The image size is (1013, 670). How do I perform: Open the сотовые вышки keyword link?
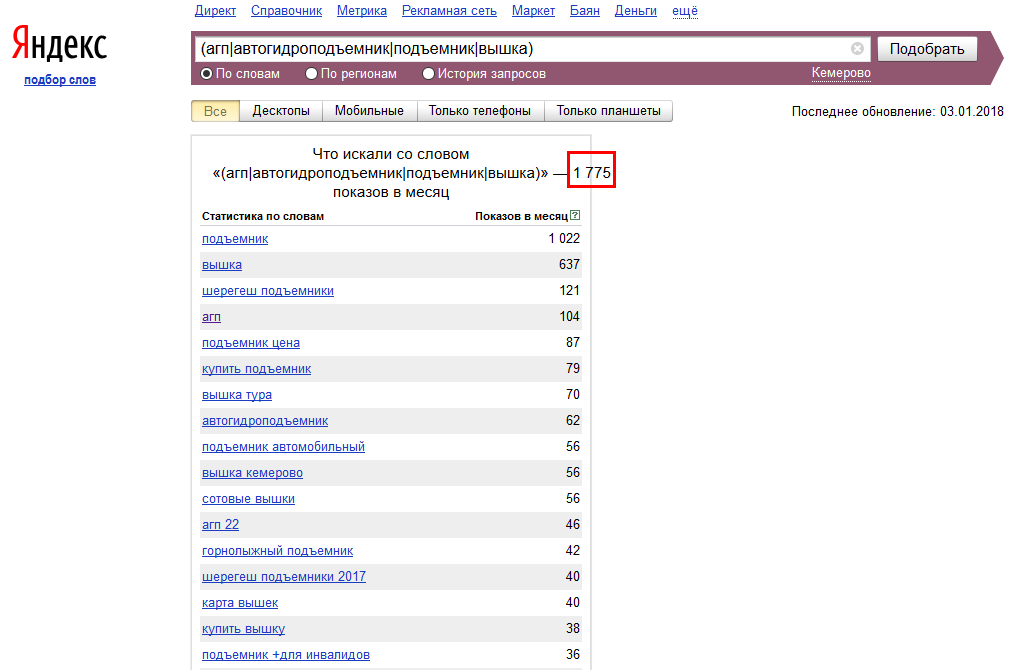point(248,499)
